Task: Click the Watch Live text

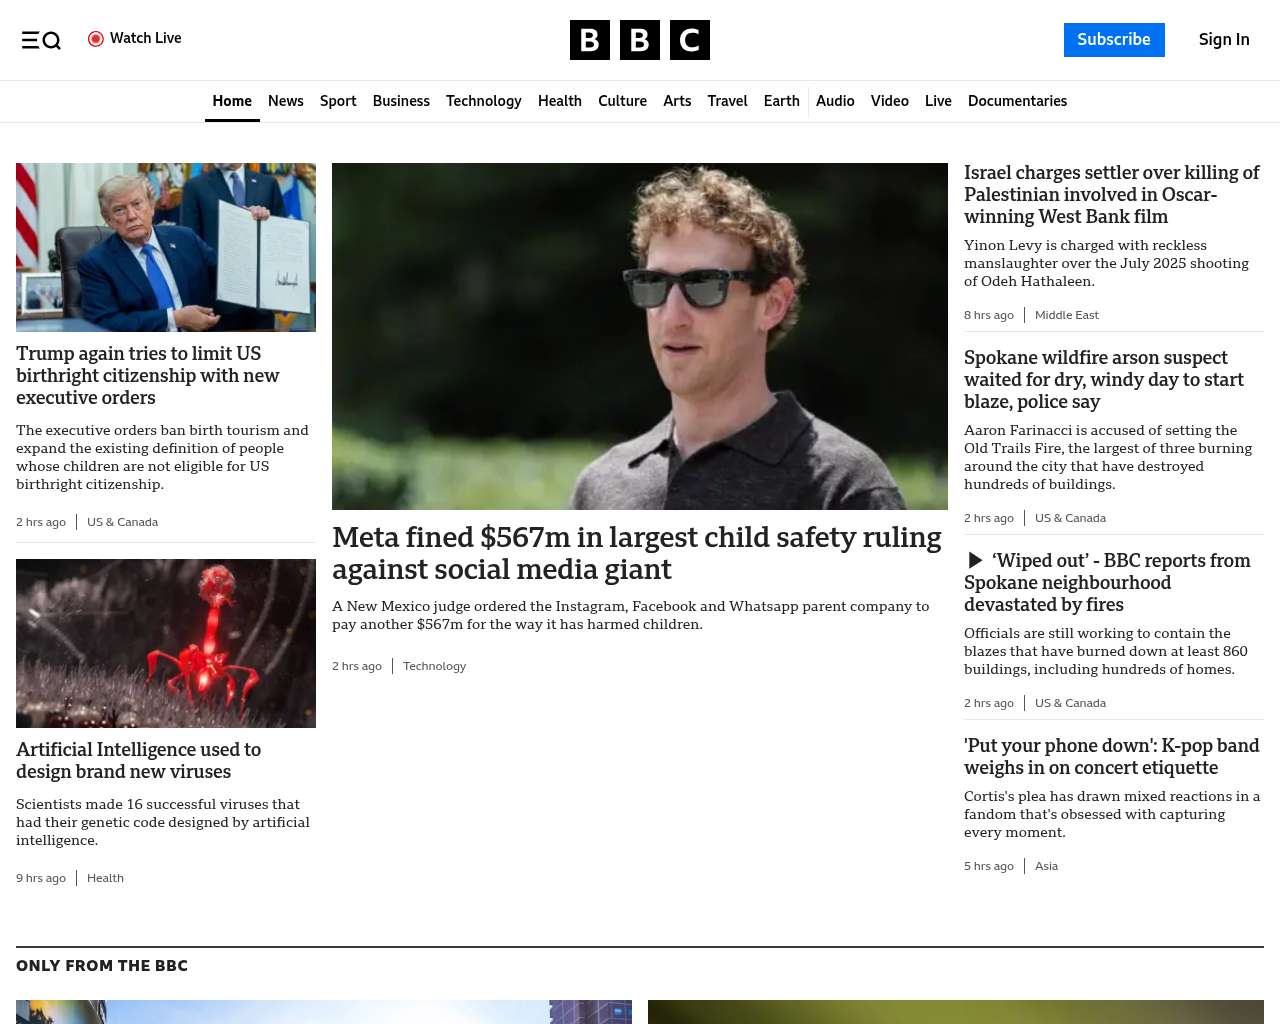Action: pos(146,38)
